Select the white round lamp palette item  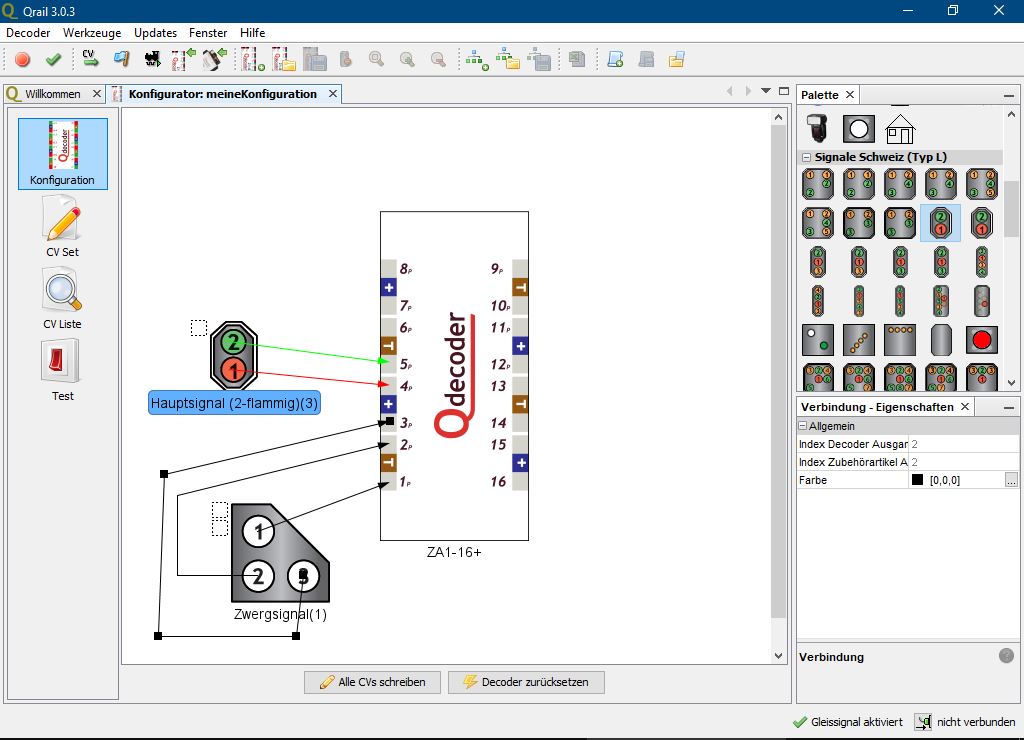pyautogui.click(x=859, y=129)
